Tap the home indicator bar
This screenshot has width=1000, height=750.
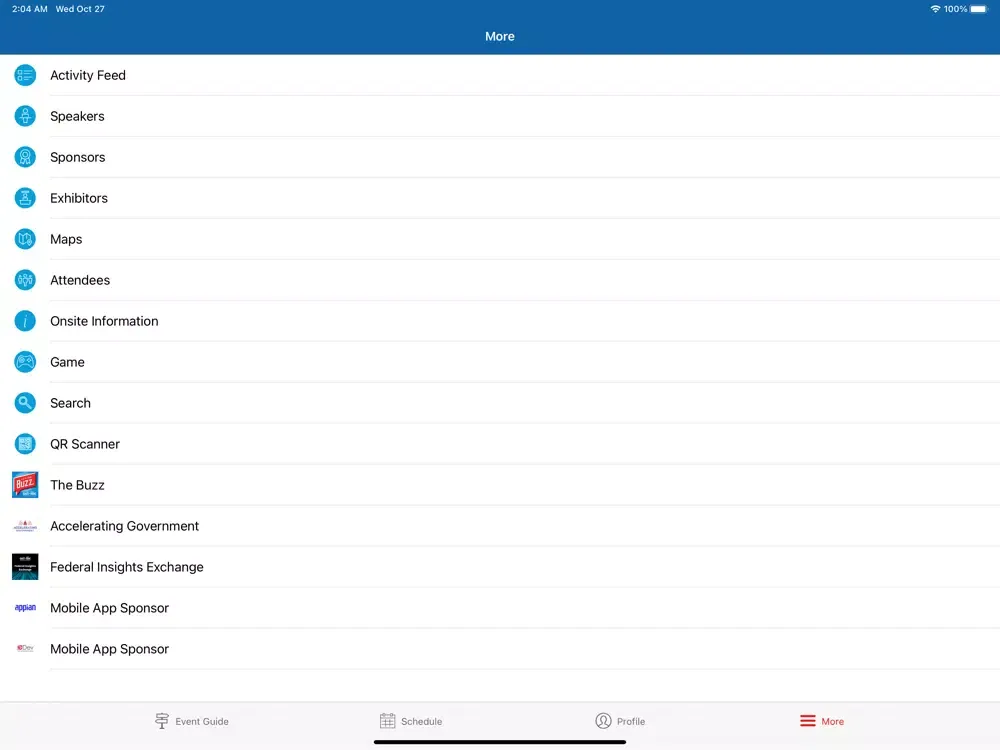[499, 742]
